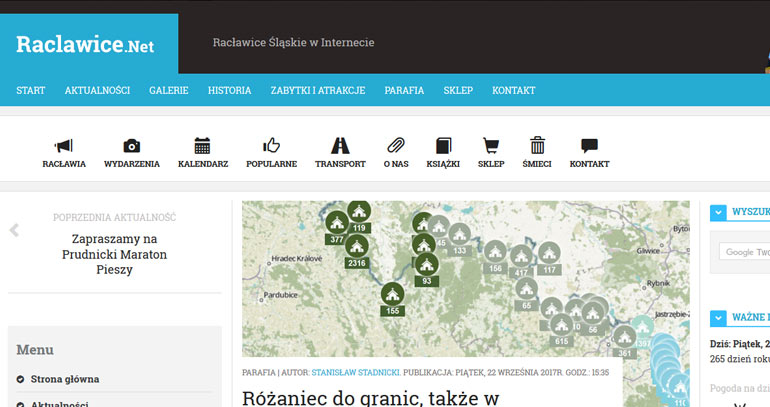Viewport: 770px width, 407px height.
Task: Click church map marker labeled 119
Action: pyautogui.click(x=359, y=217)
